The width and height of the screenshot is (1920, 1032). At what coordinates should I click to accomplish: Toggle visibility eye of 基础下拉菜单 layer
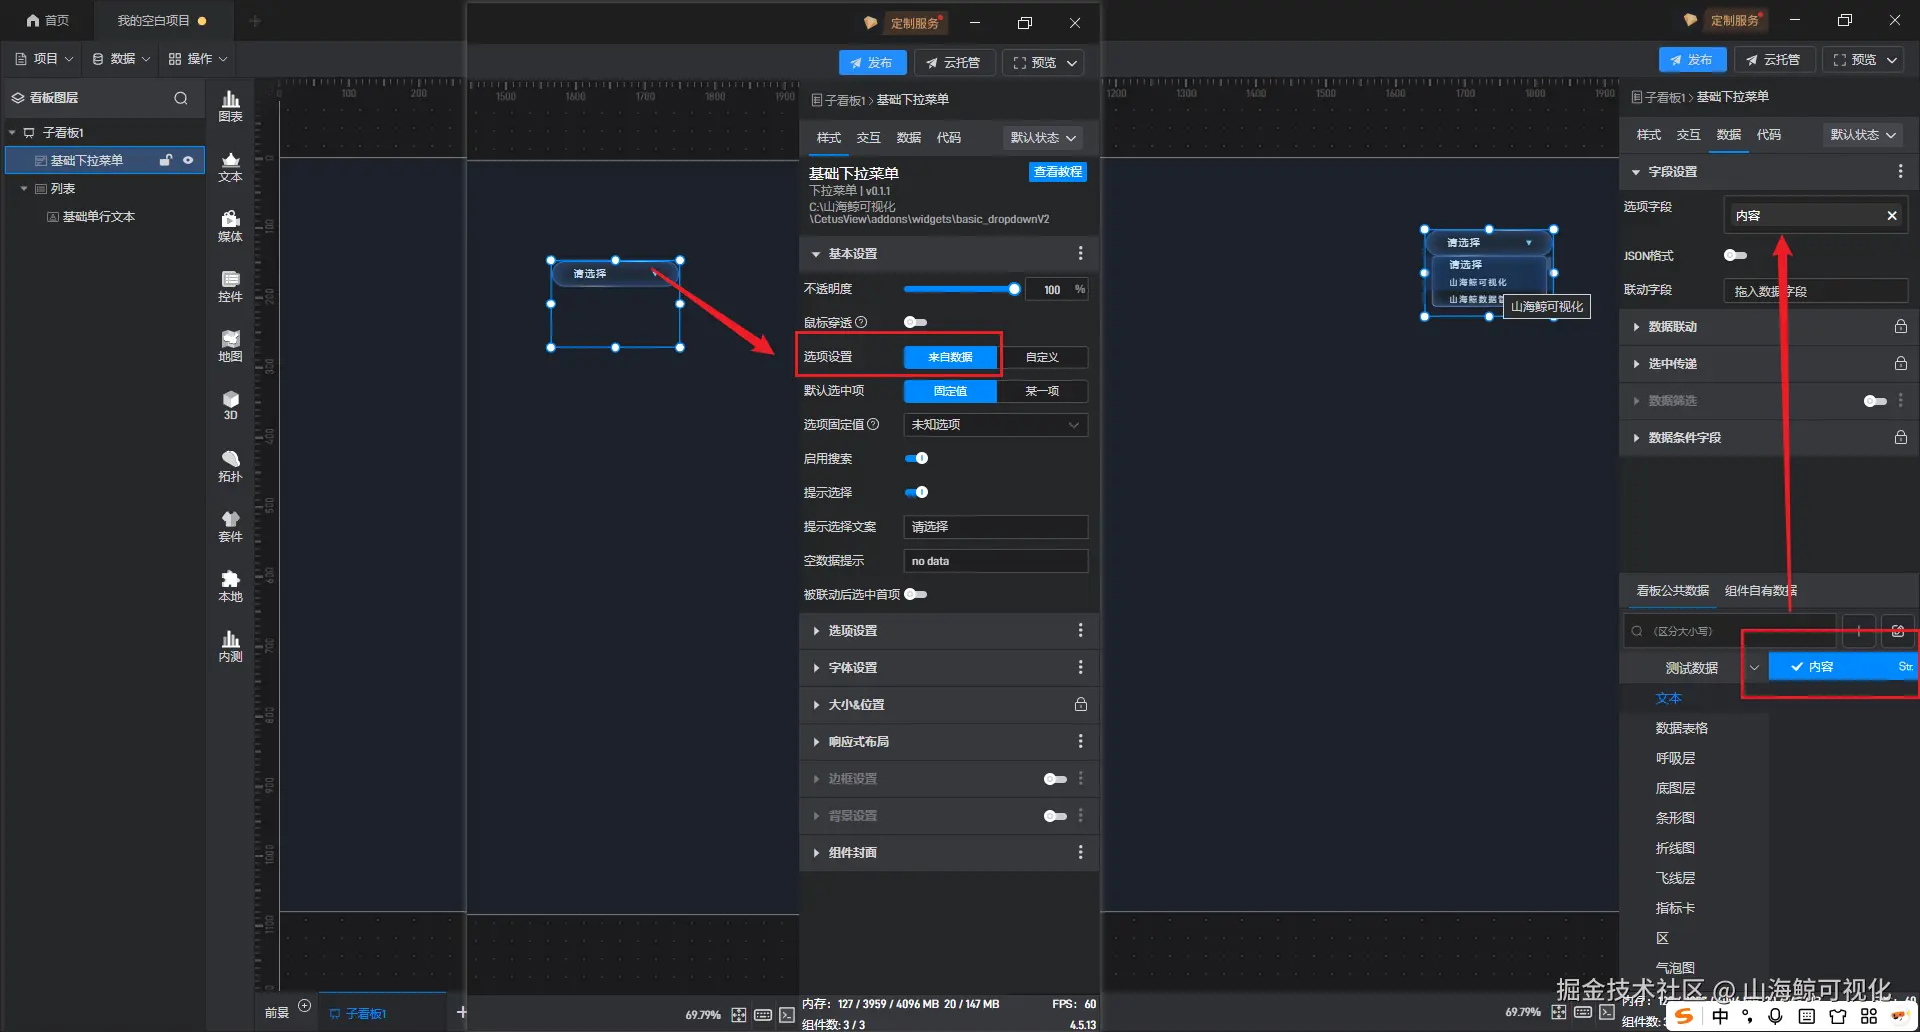188,160
